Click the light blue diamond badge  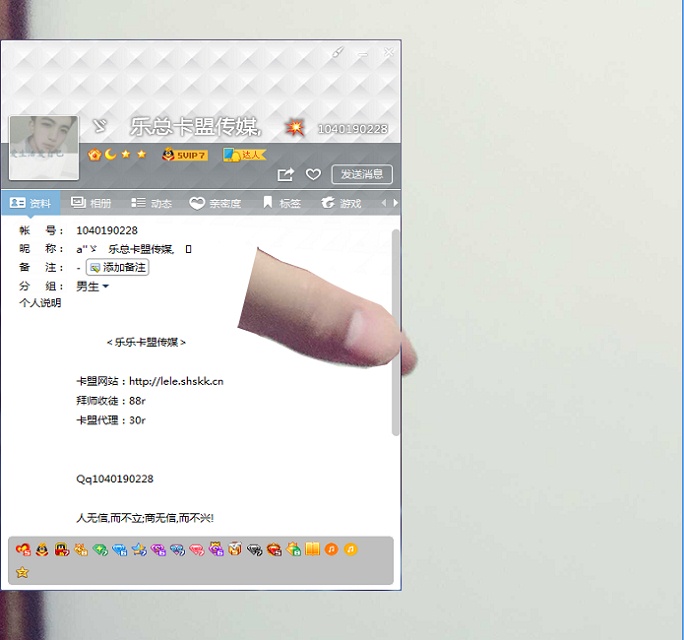pyautogui.click(x=119, y=549)
